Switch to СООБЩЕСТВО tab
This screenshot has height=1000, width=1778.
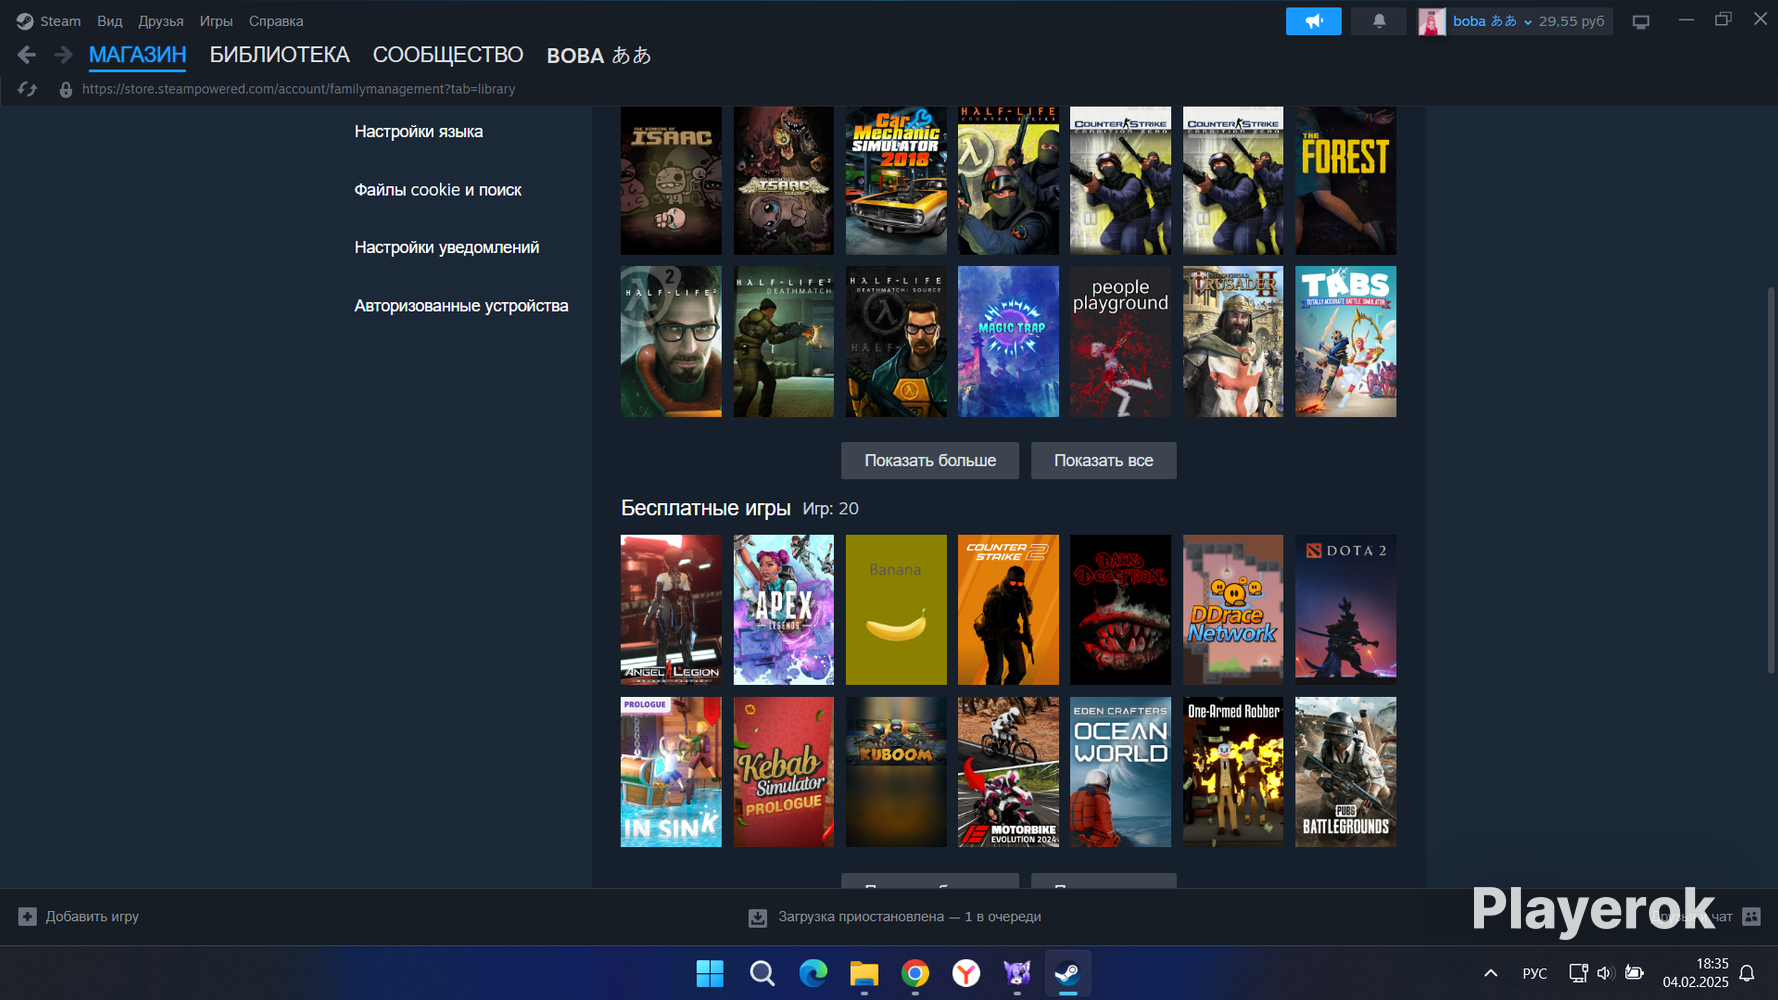(448, 55)
